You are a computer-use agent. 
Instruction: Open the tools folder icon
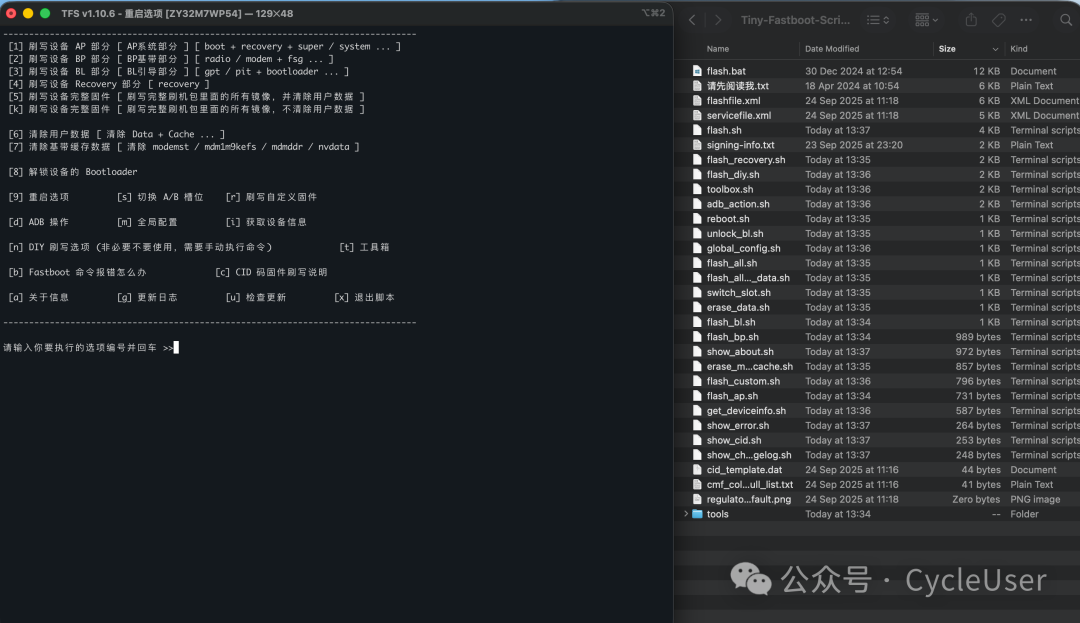tap(700, 513)
